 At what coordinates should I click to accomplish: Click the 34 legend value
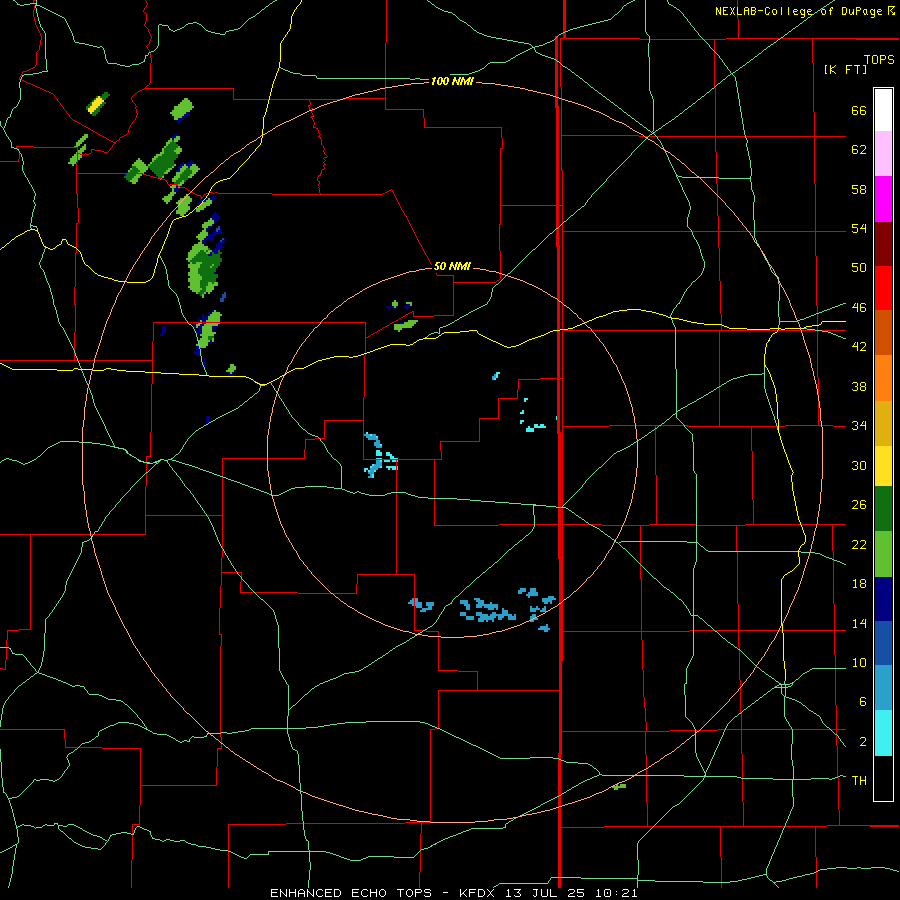[858, 425]
